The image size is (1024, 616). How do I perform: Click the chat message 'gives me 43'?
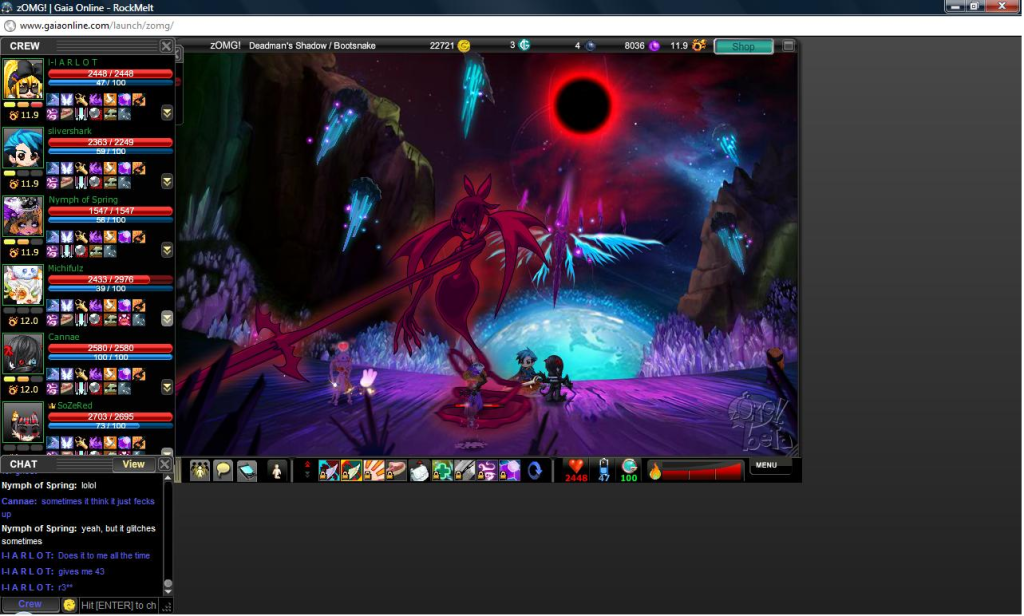pyautogui.click(x=81, y=571)
